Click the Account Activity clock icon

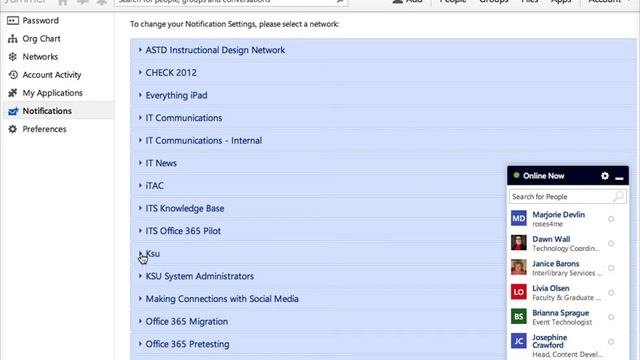tap(13, 75)
